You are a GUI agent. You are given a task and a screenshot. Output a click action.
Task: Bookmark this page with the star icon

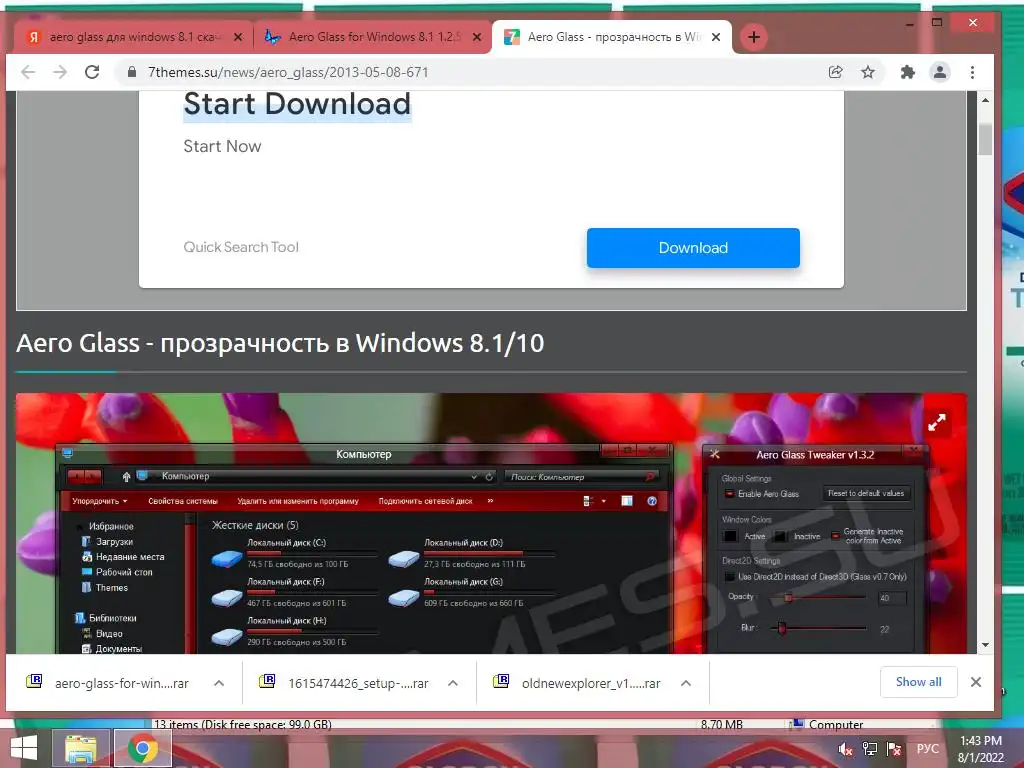(x=867, y=72)
